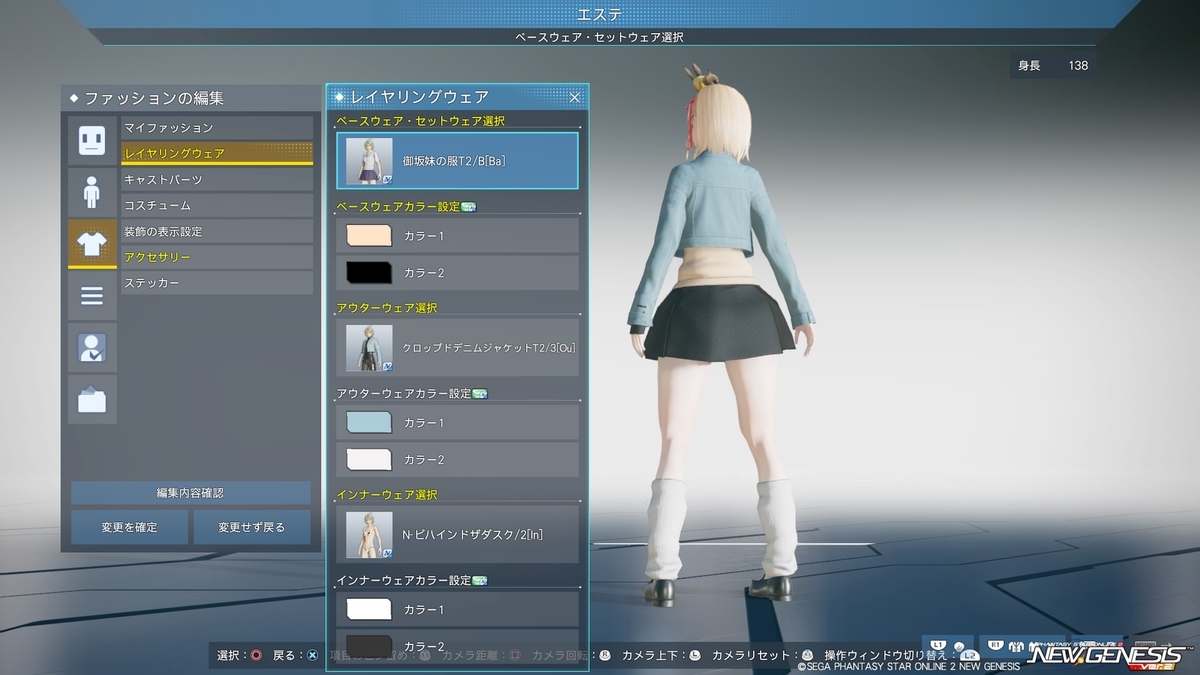The width and height of the screenshot is (1200, 675).
Task: Select innerwear N-ビハインドザダスク/2[In] row
Action: (458, 534)
